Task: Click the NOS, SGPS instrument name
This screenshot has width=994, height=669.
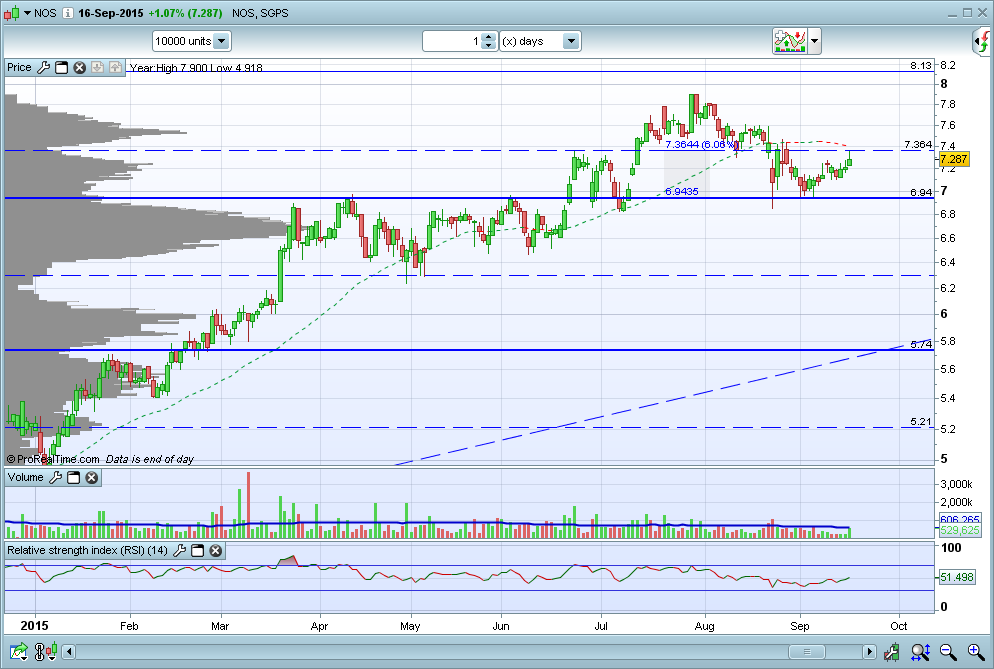Action: [260, 13]
